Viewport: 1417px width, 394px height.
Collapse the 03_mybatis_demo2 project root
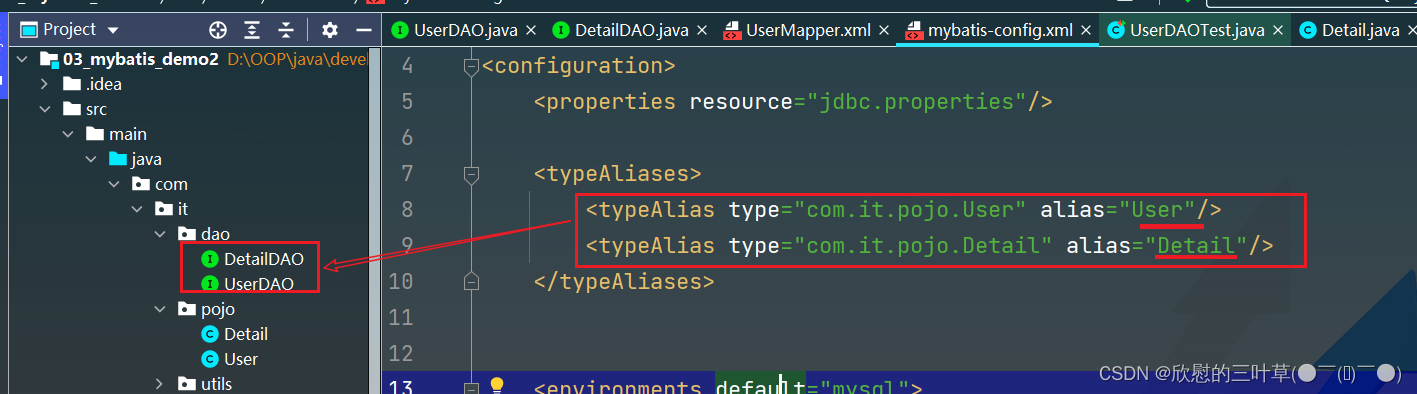[x=22, y=59]
